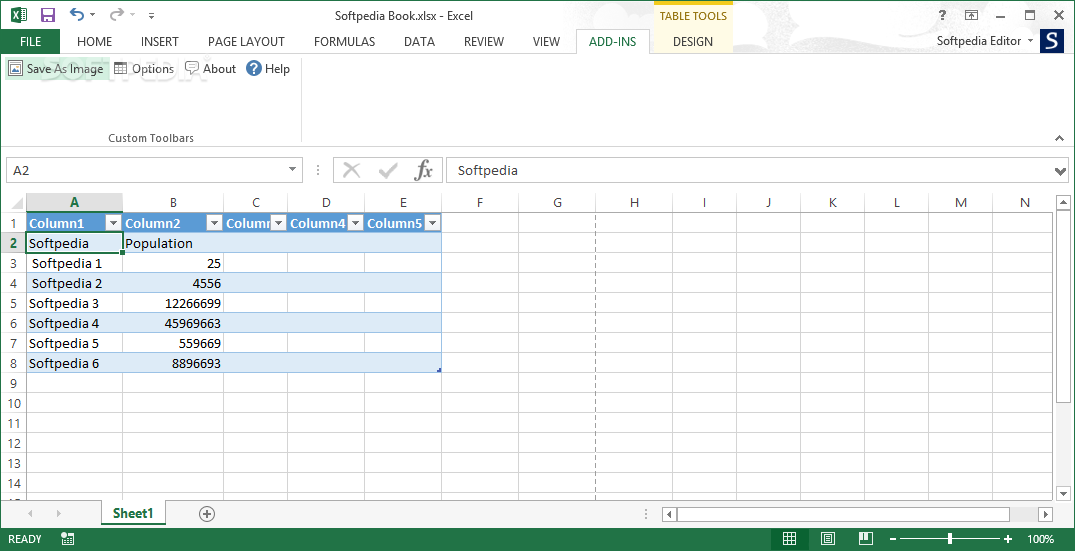Click the formula bar containing Softpedia
The width and height of the screenshot is (1075, 551).
coord(749,171)
